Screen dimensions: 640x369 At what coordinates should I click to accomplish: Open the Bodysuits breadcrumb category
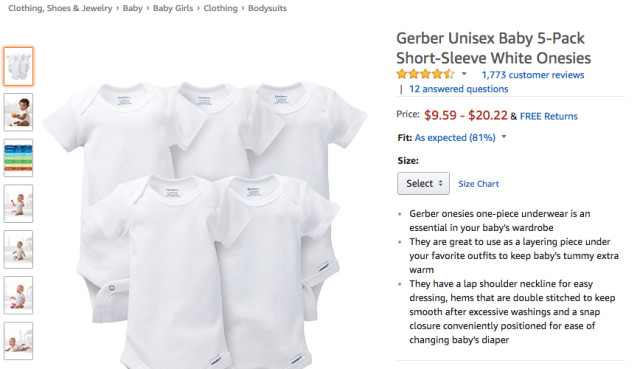pos(267,8)
